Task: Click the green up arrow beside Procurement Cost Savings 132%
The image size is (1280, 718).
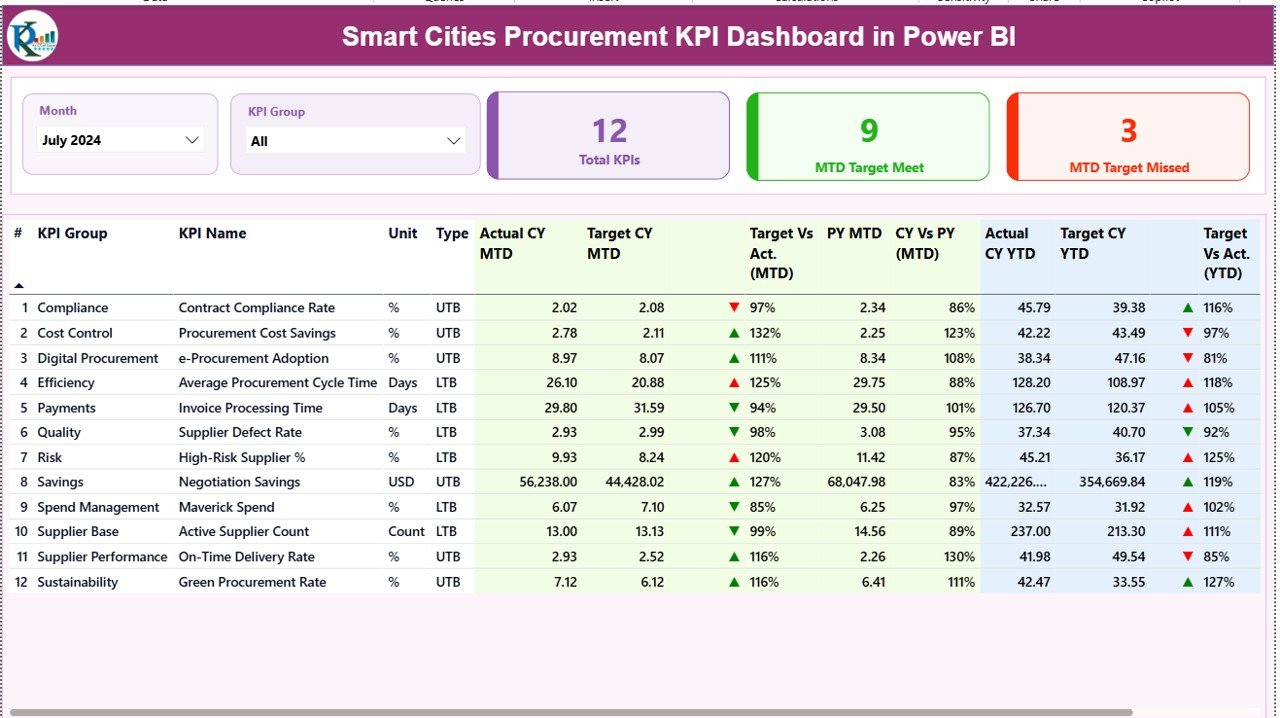Action: 735,332
